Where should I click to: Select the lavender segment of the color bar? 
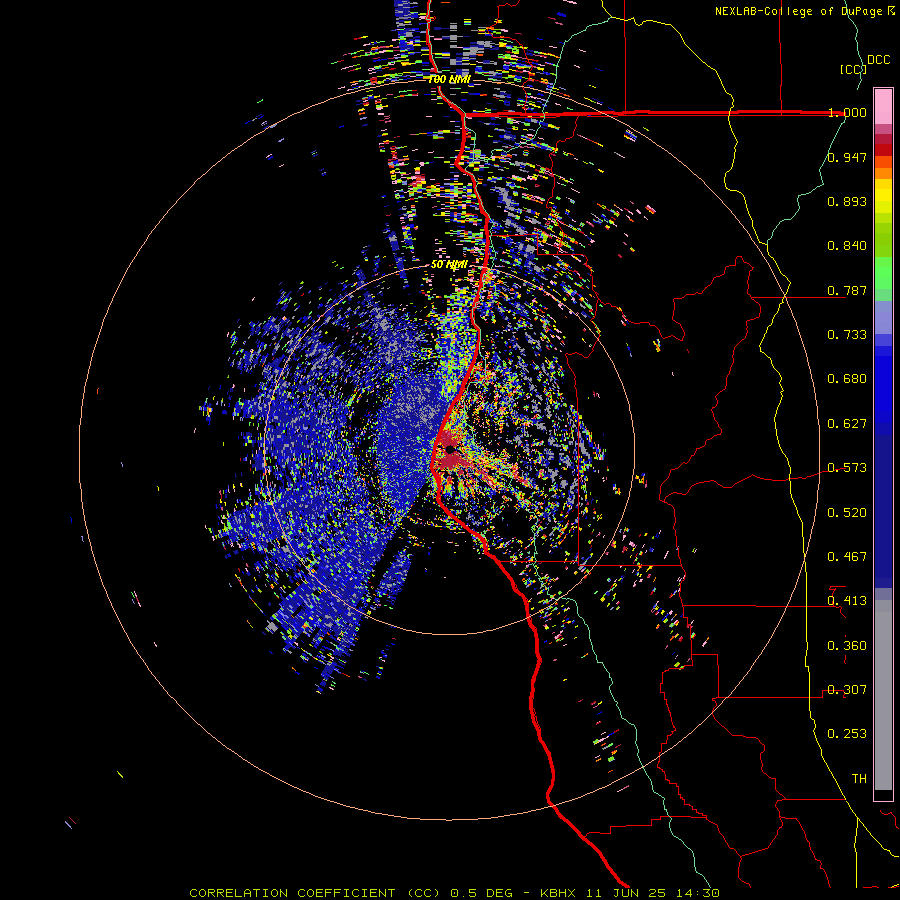pyautogui.click(x=883, y=317)
